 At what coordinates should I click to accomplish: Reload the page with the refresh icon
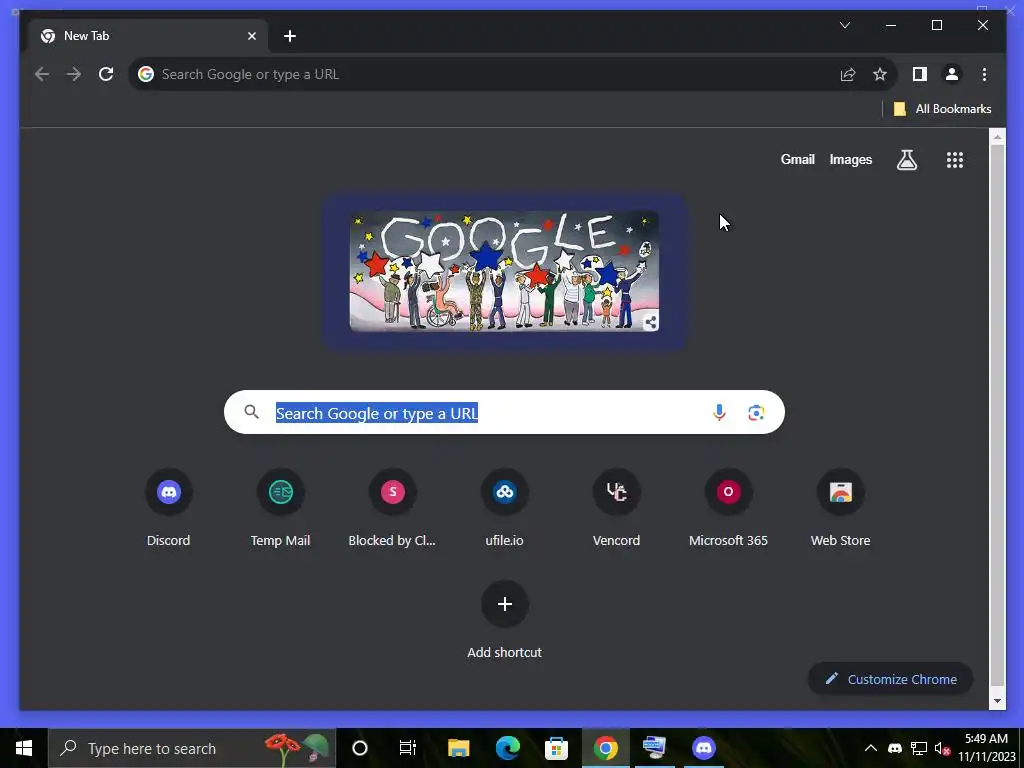106,74
